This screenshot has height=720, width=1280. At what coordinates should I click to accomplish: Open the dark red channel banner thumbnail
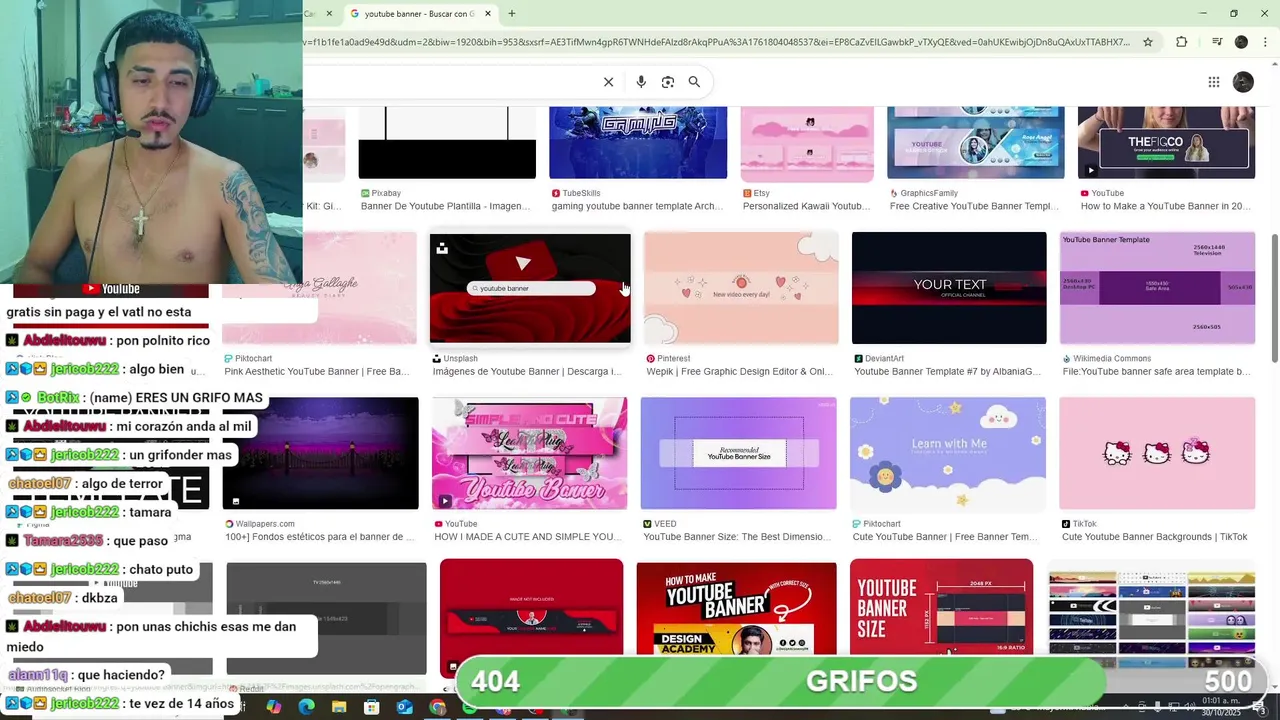(531, 608)
